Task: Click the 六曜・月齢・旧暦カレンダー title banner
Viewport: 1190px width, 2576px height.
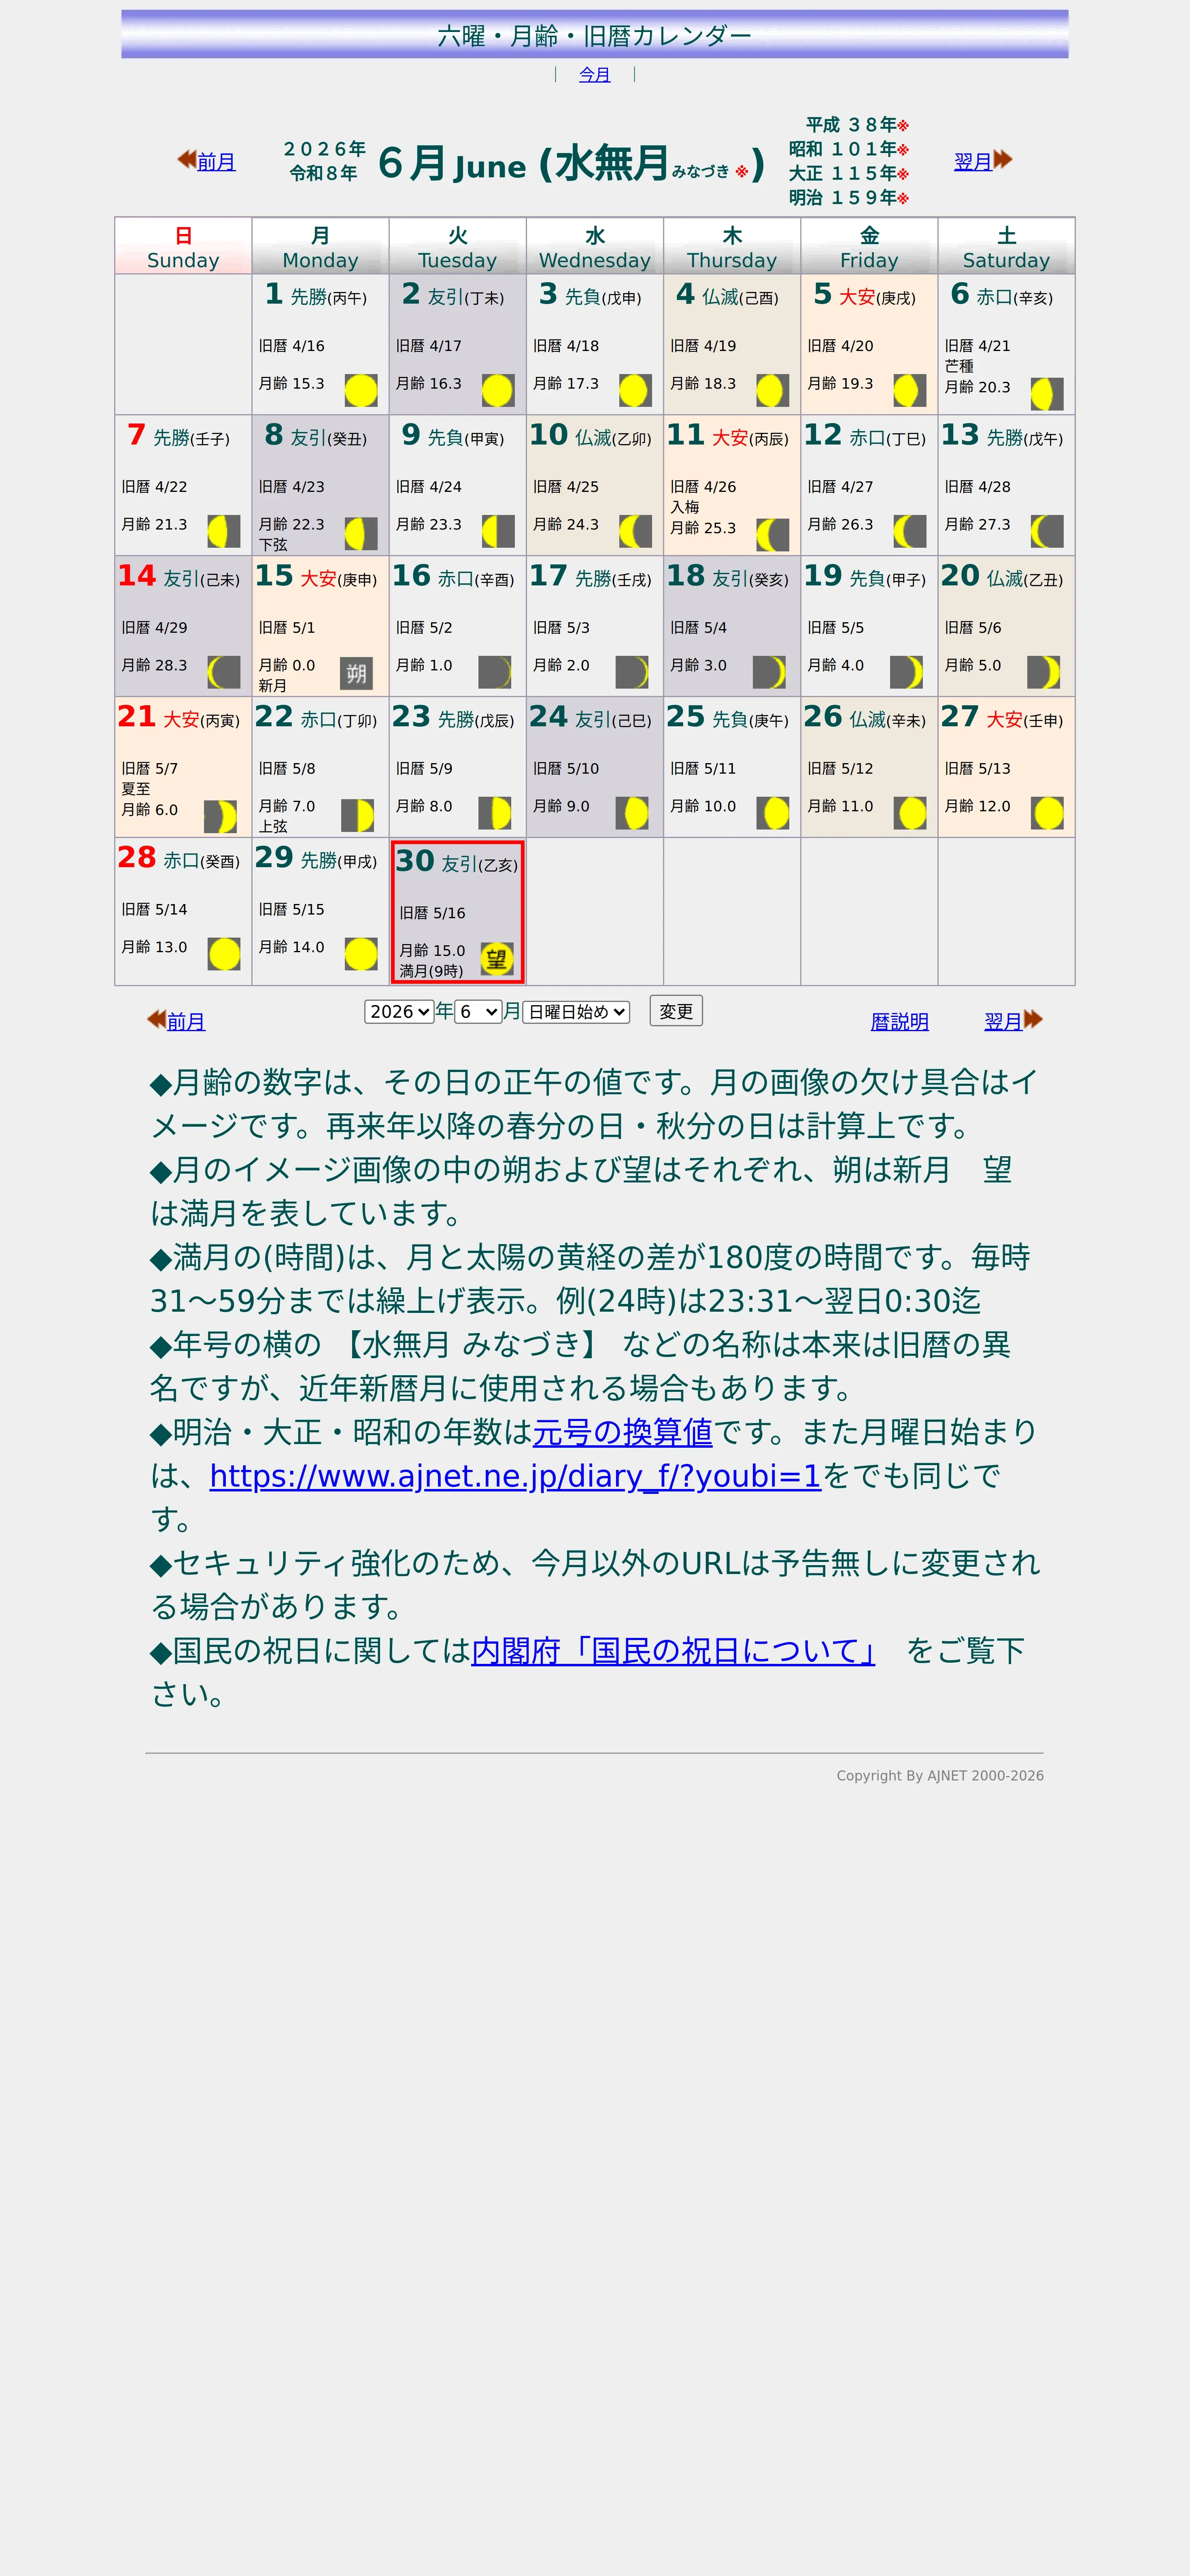Action: pos(595,35)
